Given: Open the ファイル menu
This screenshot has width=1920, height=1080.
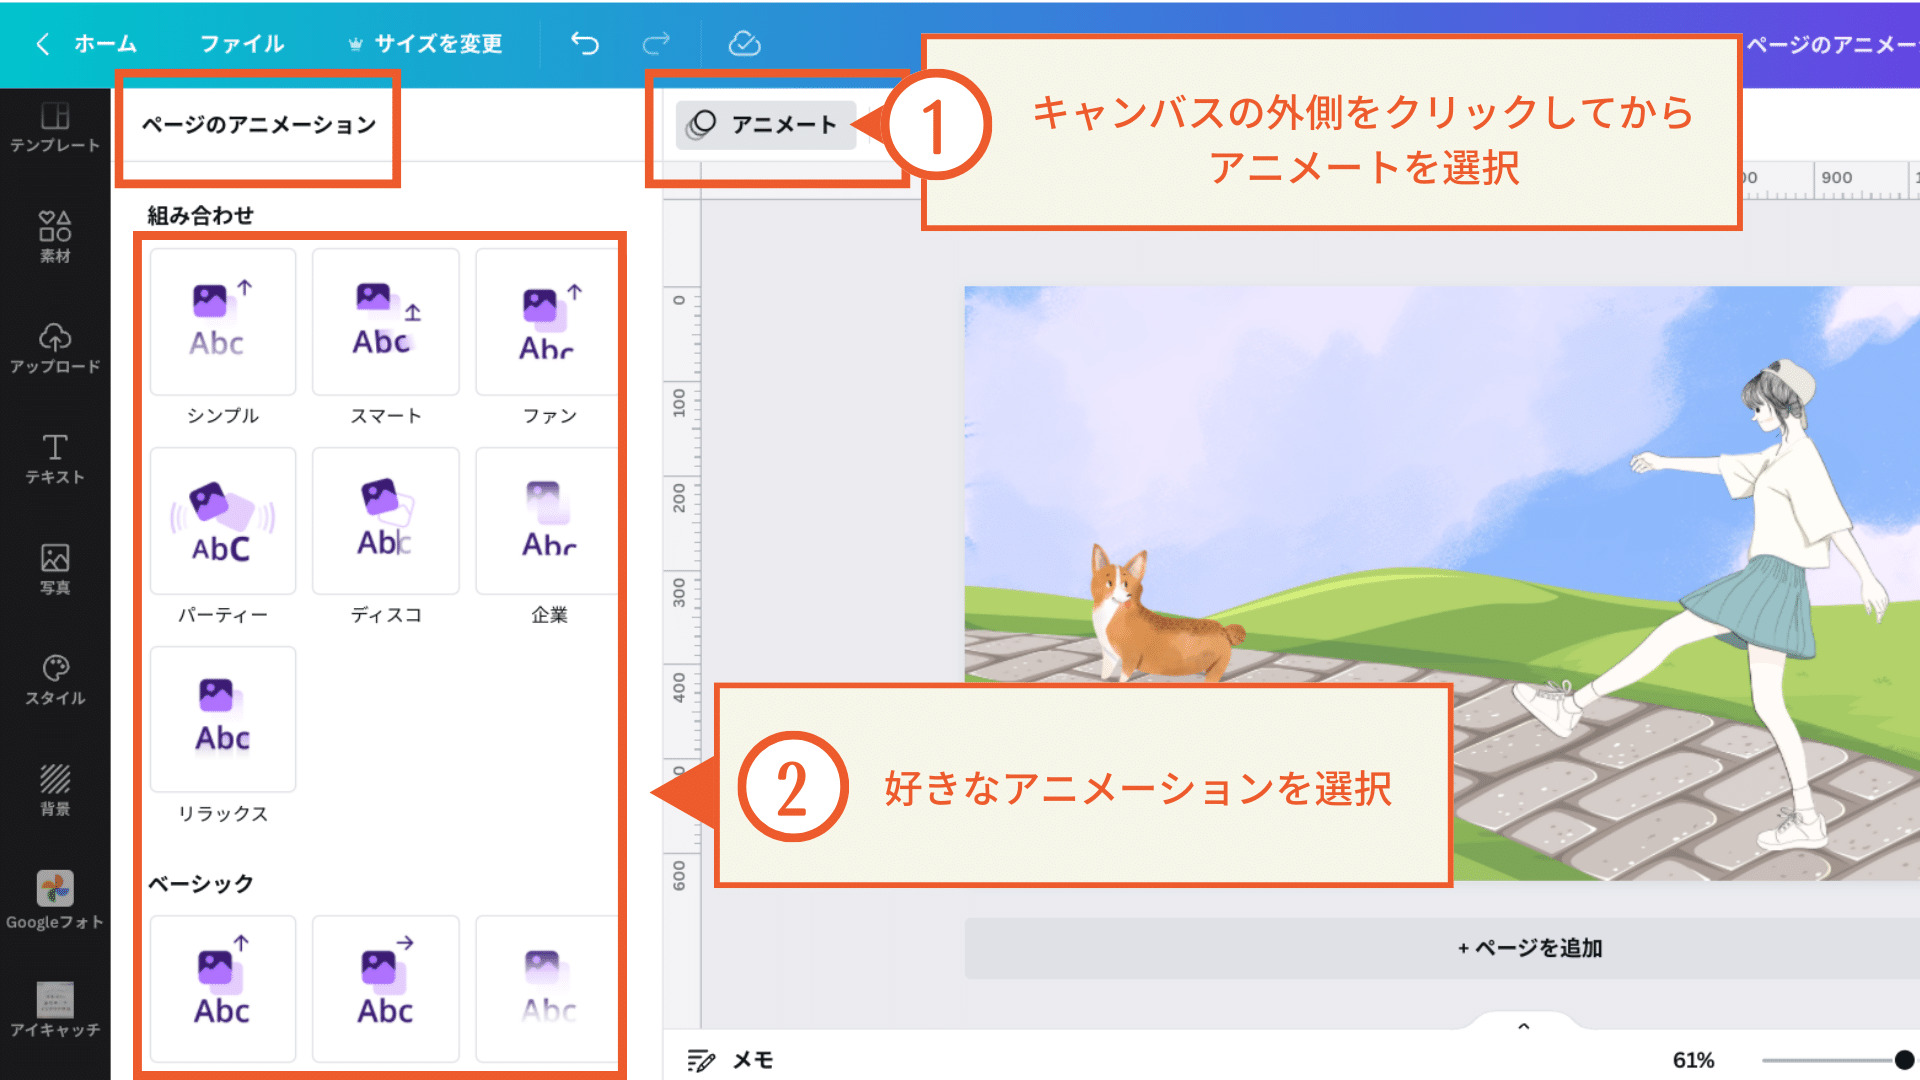Looking at the screenshot, I should coord(242,43).
